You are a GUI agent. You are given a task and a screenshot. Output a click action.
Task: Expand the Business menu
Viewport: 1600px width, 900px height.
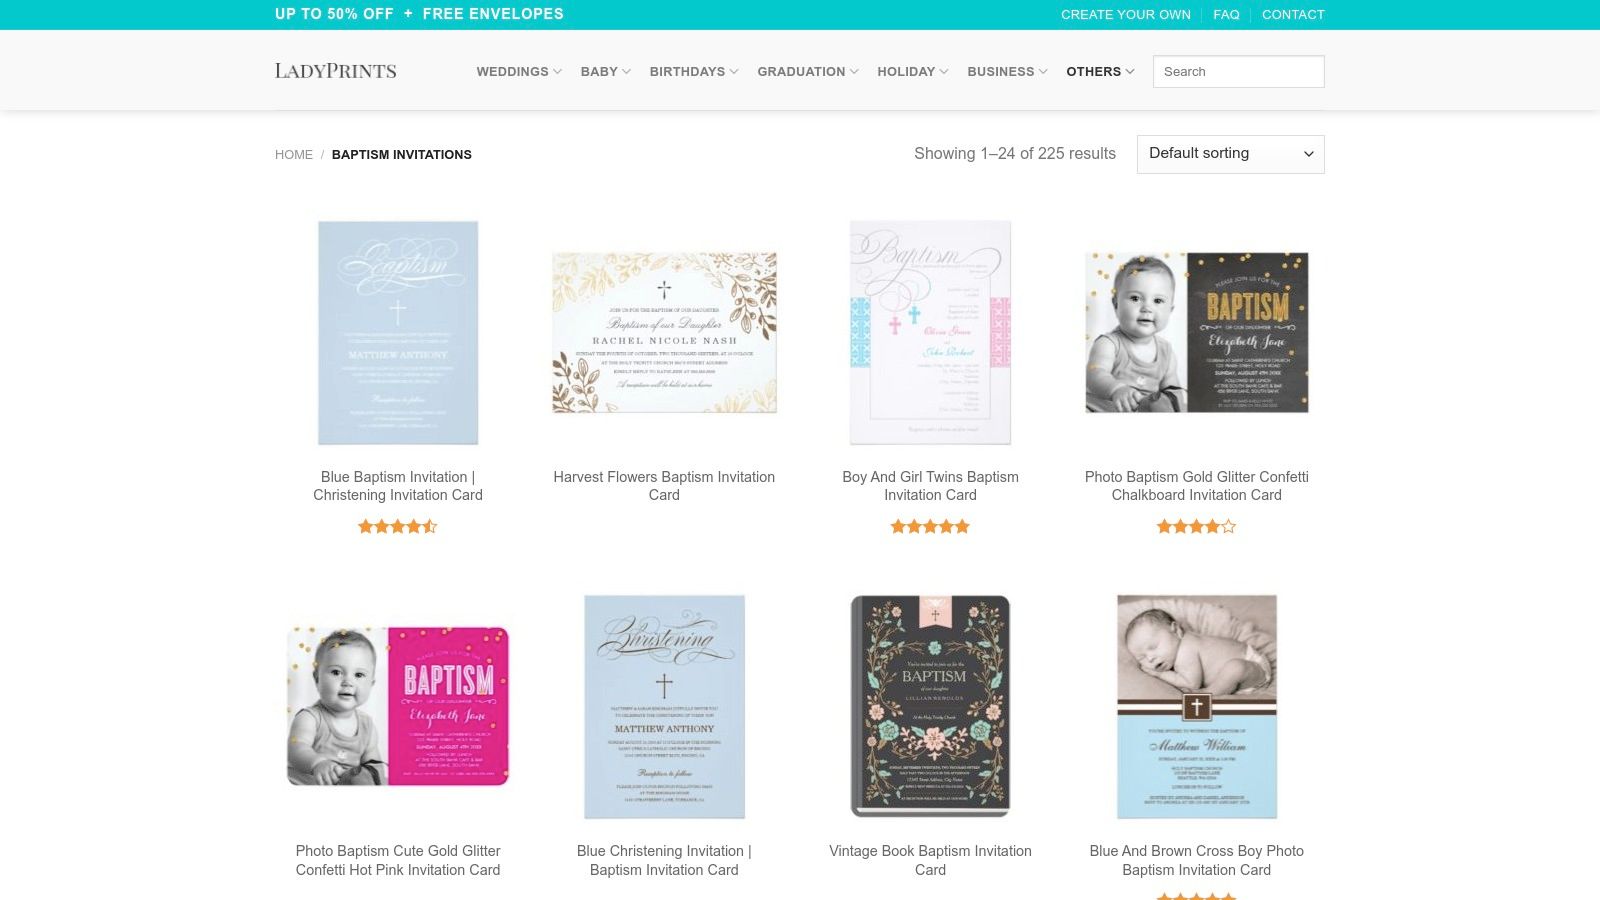click(x=1007, y=72)
